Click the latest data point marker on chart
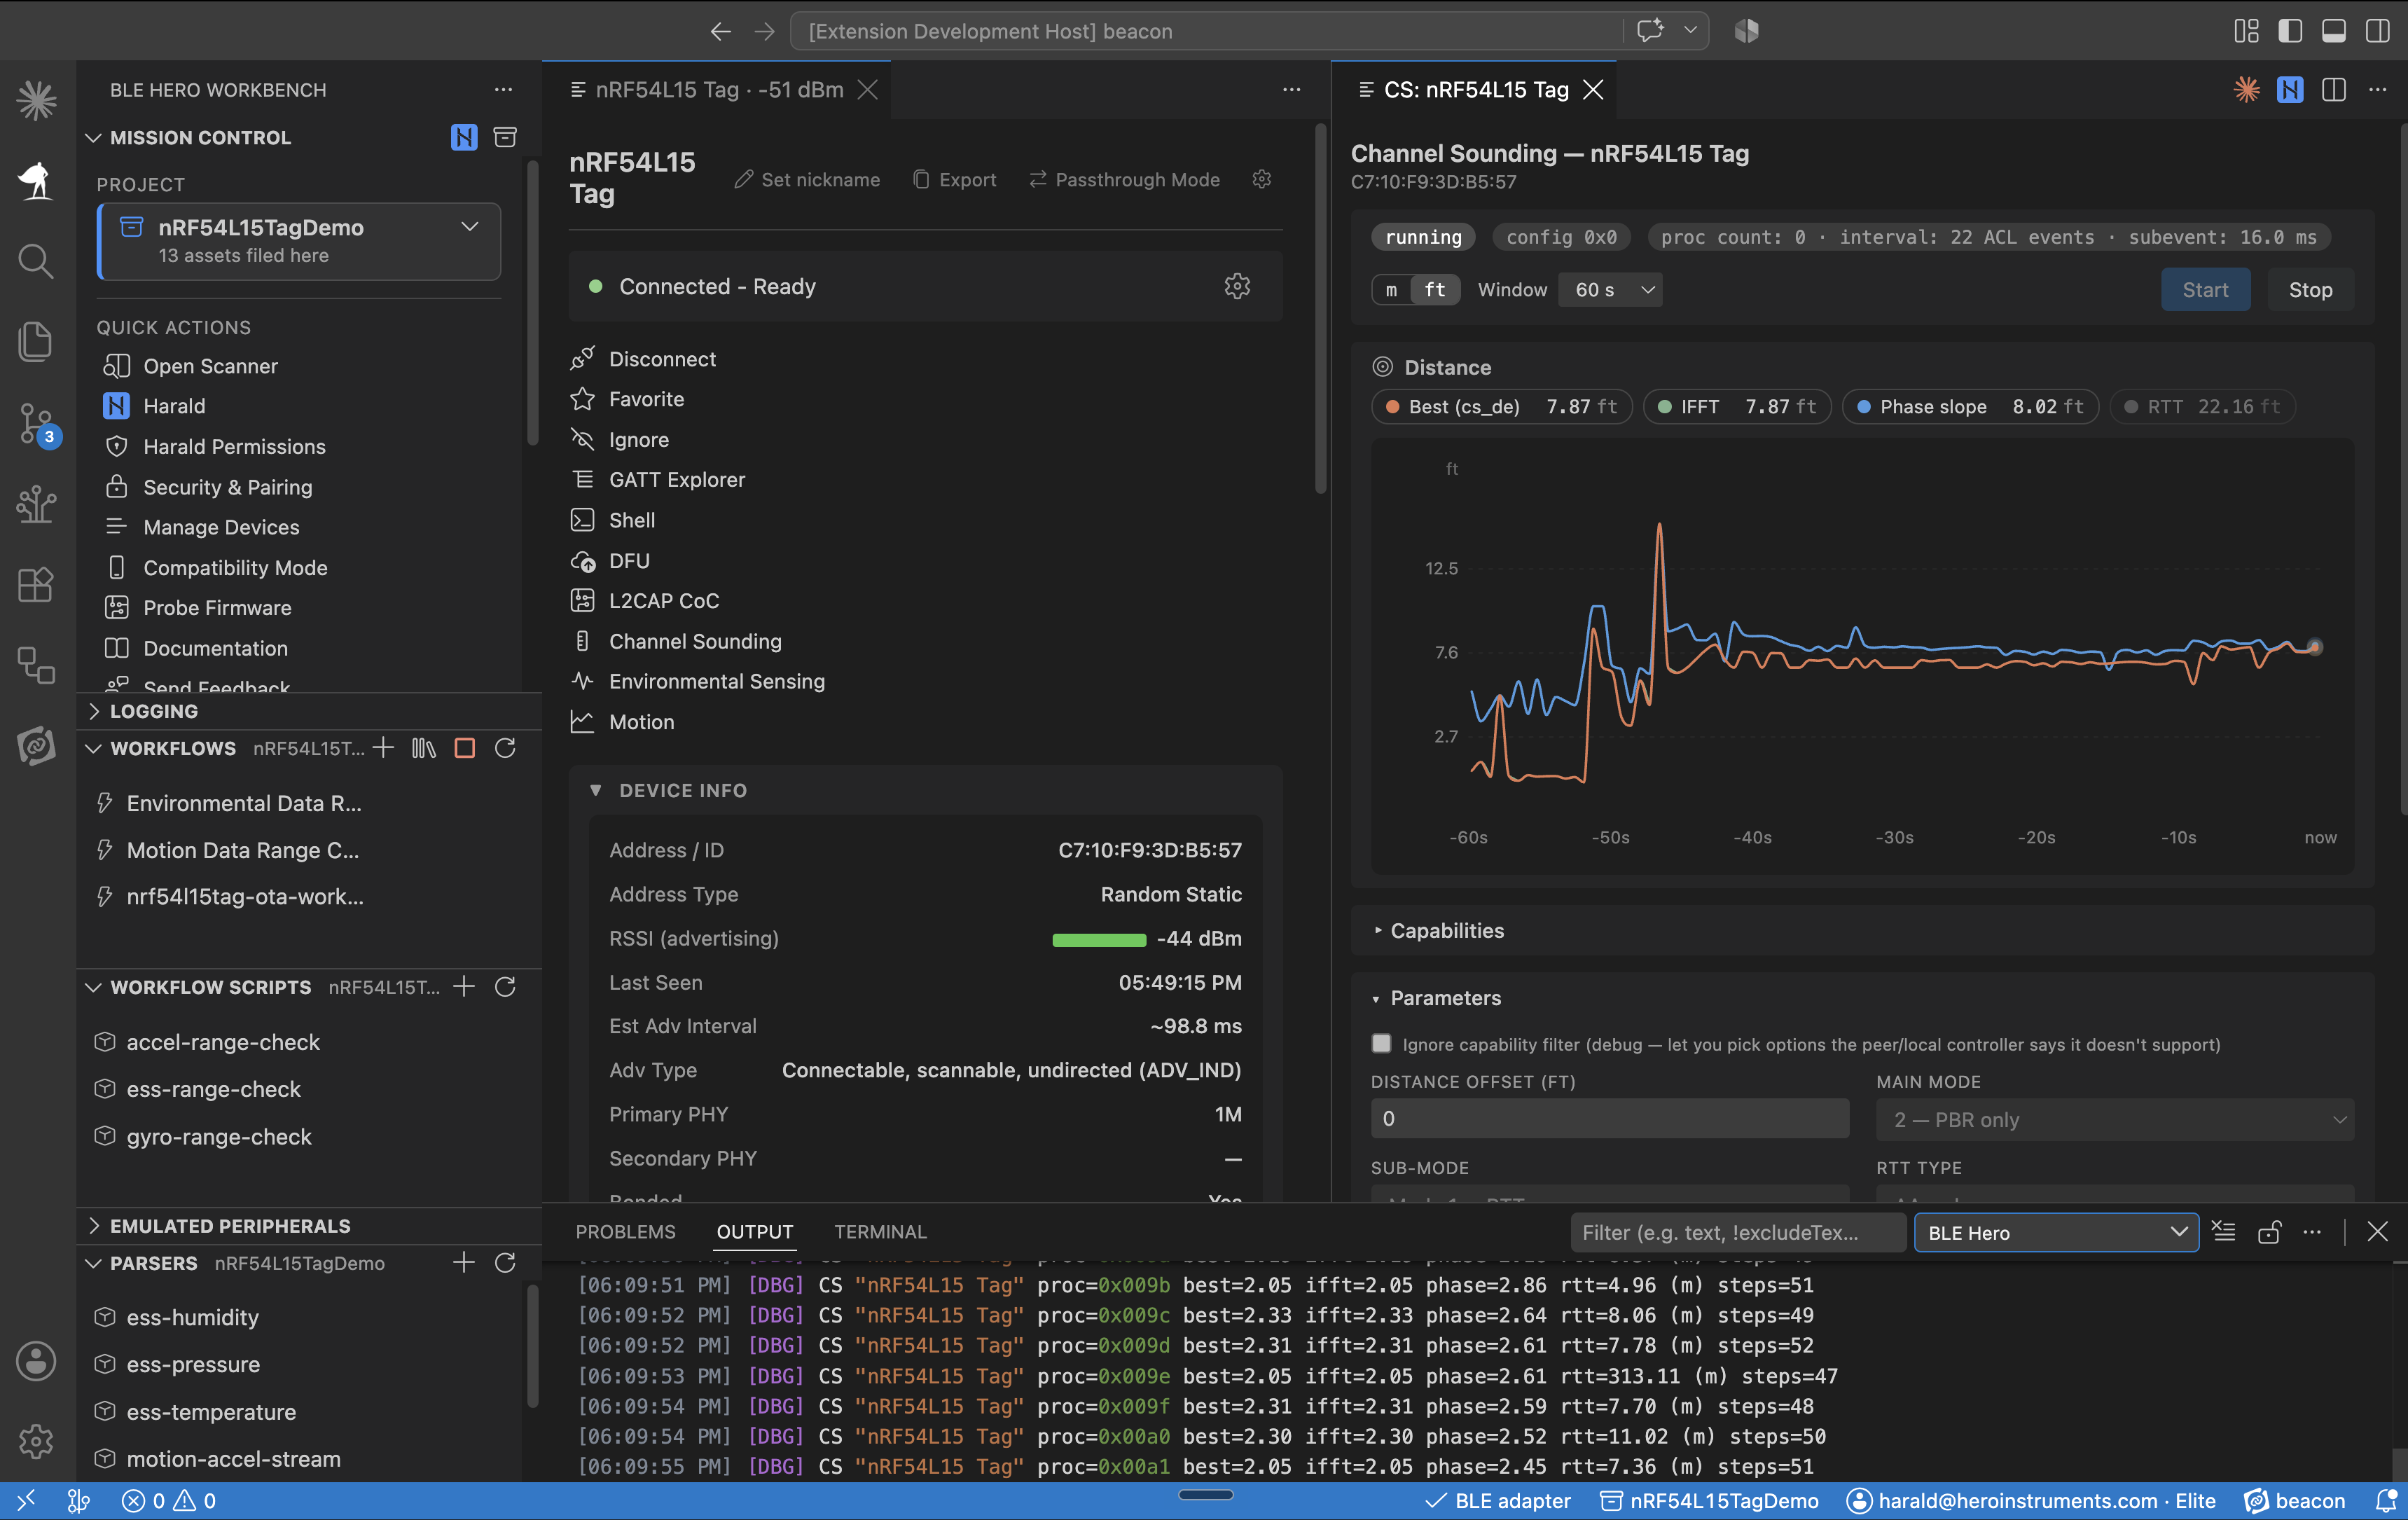 click(x=2314, y=647)
